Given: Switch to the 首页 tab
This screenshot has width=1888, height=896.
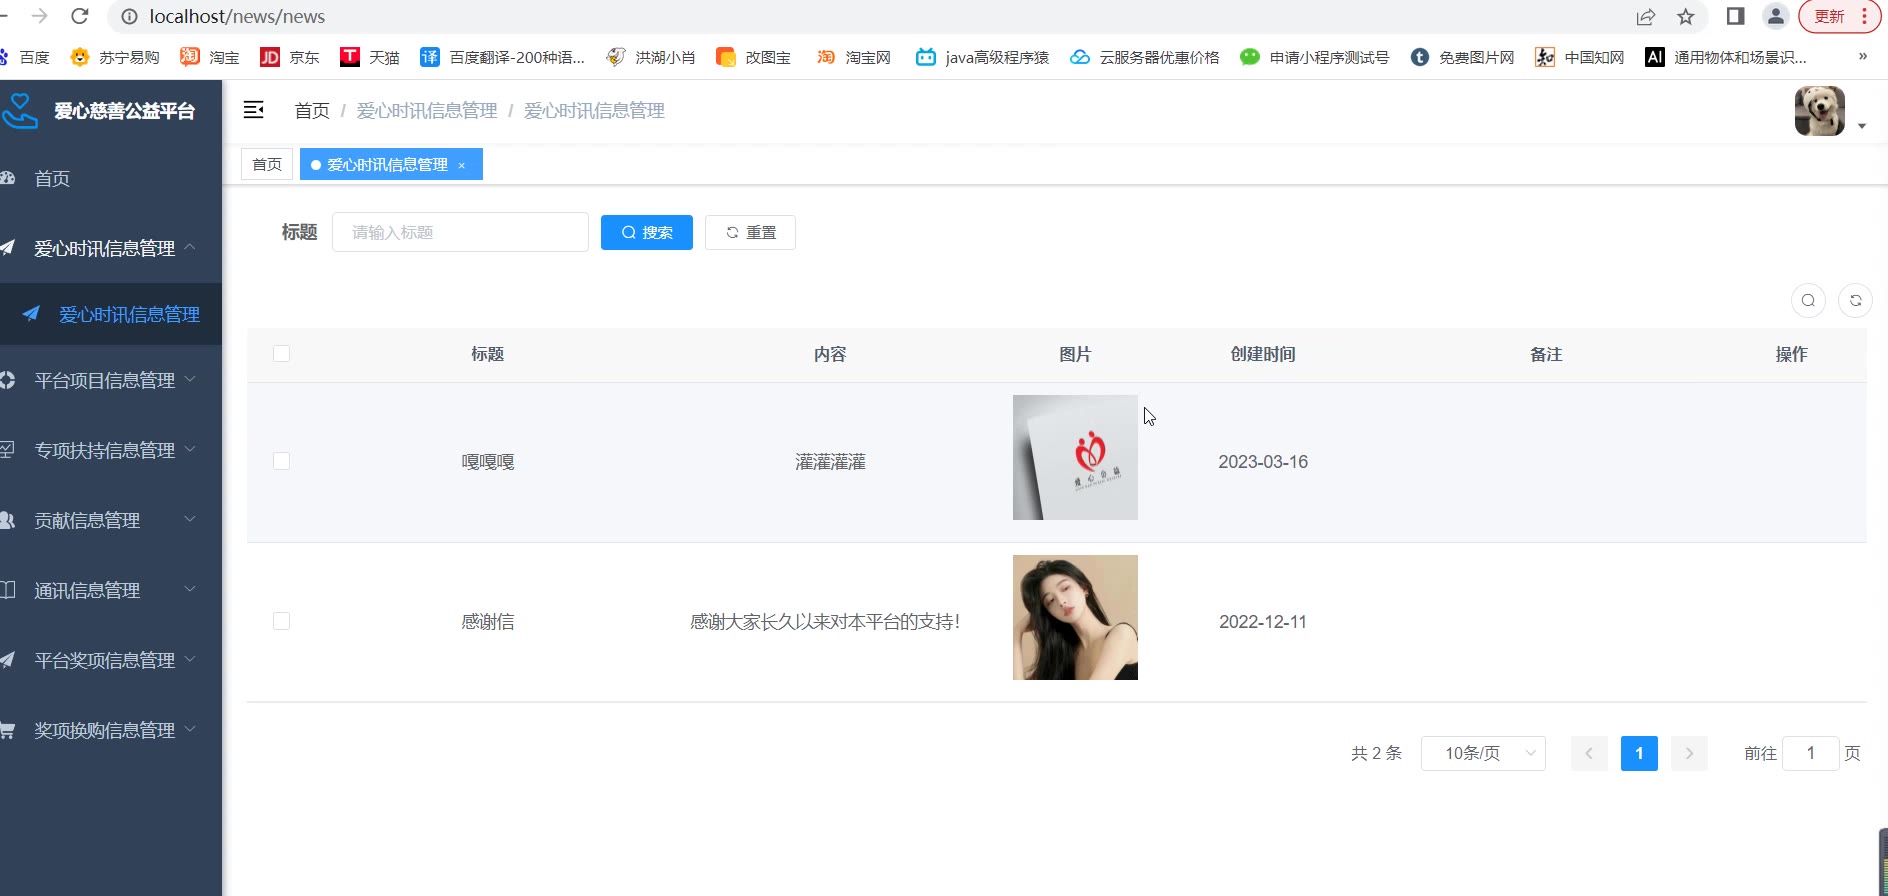Looking at the screenshot, I should [x=267, y=165].
